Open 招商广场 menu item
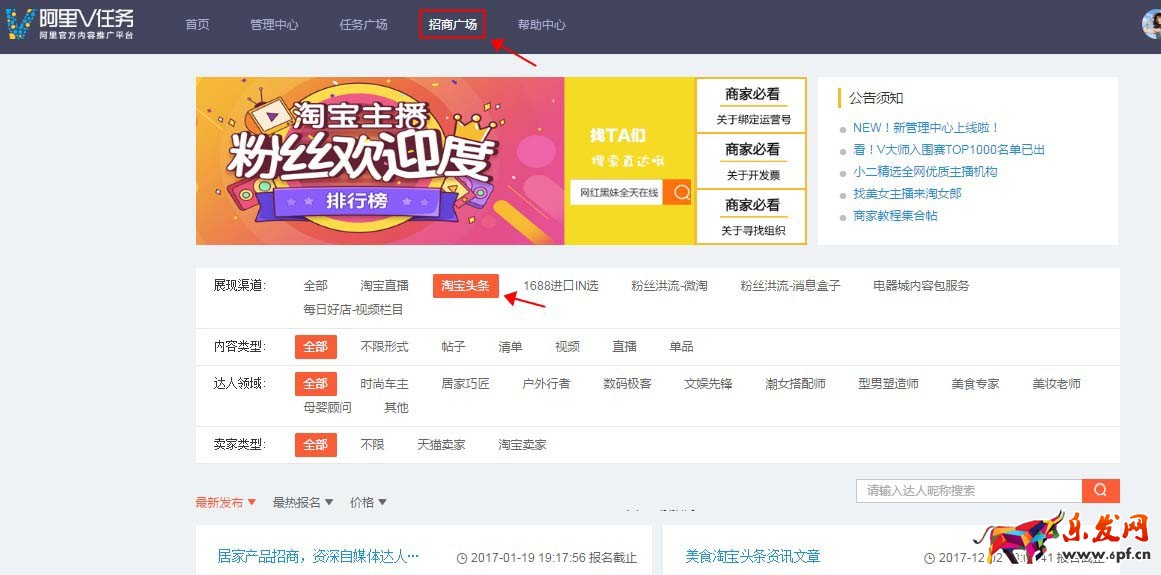Viewport: 1161px width, 575px height. coord(452,24)
